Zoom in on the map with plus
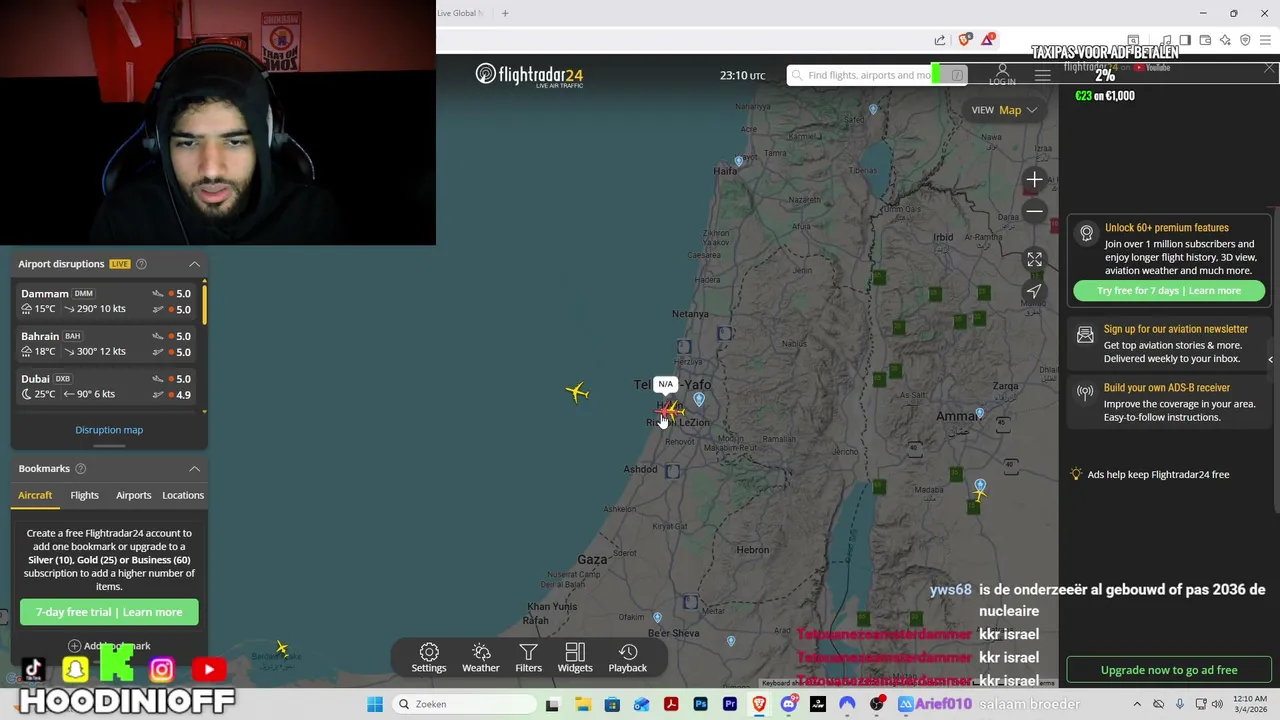Screen dimensions: 1280x720 click(x=1034, y=180)
